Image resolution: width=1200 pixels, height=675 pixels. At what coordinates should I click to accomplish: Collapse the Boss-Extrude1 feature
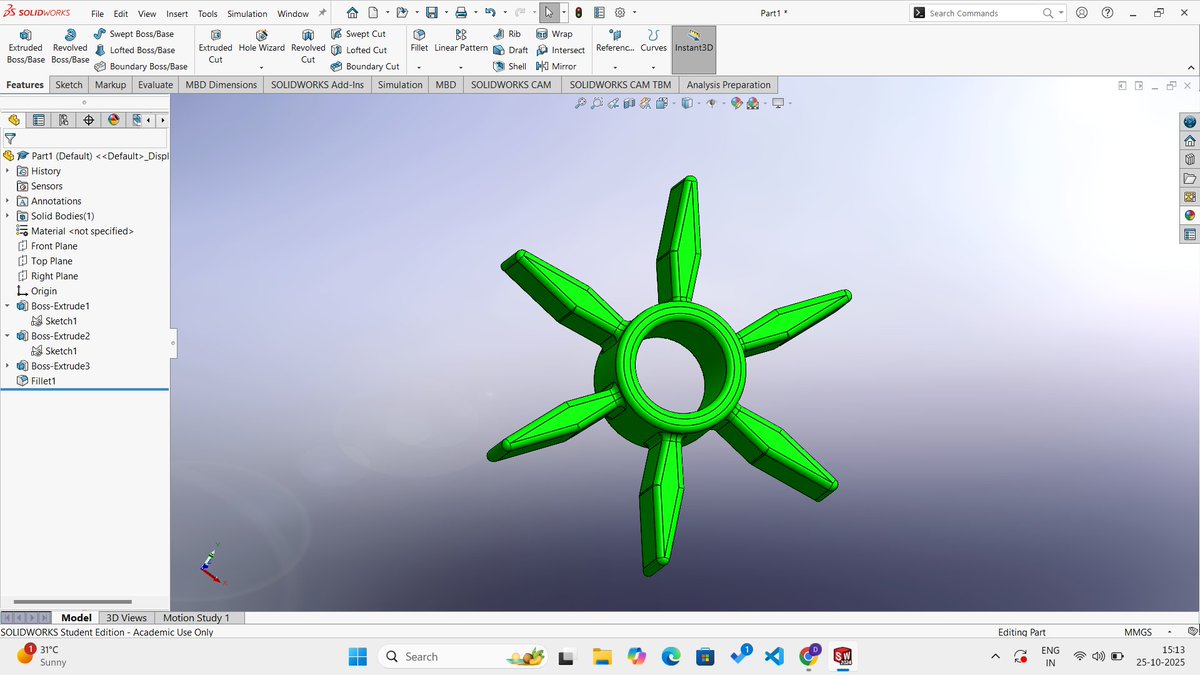8,306
